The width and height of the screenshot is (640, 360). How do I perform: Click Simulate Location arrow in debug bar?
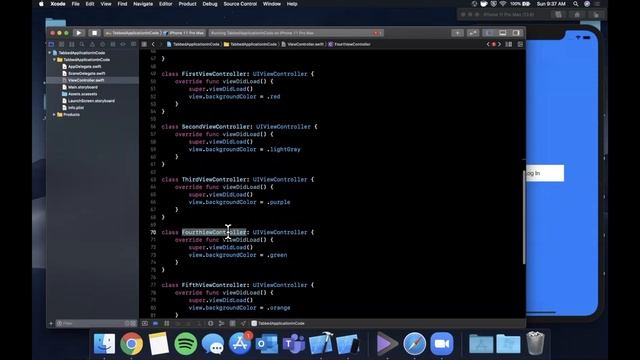(243, 323)
